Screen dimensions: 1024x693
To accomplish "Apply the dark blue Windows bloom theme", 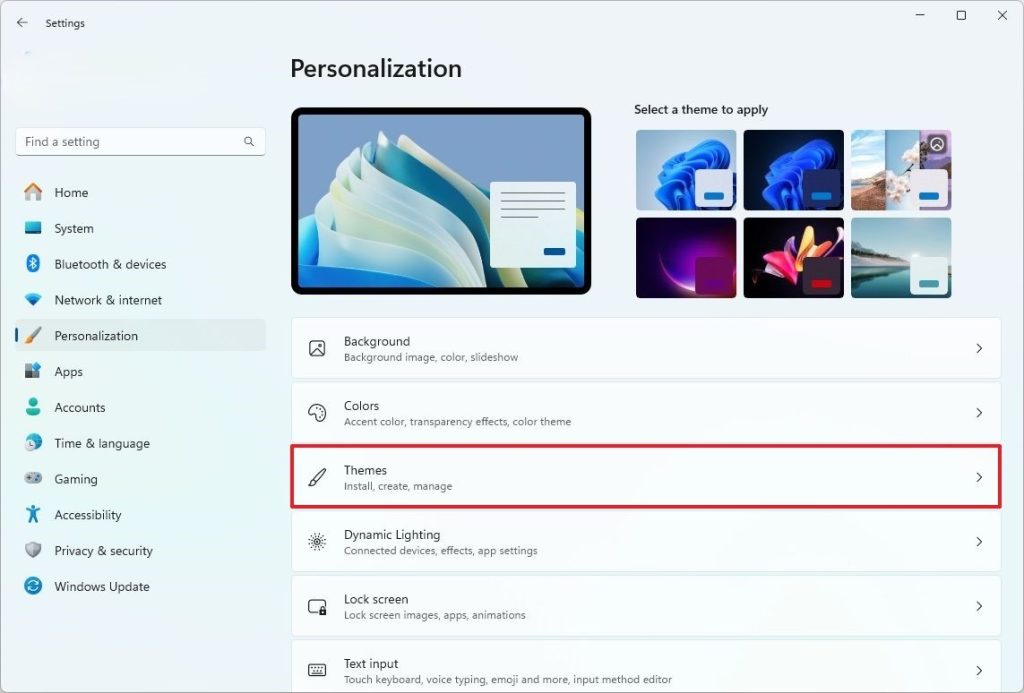I will point(793,170).
